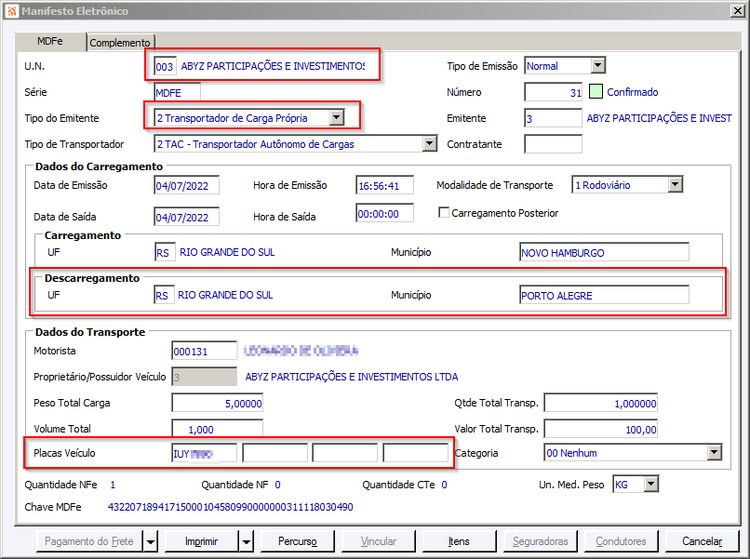The height and width of the screenshot is (559, 750).
Task: Click the Peso Total Carga field
Action: point(217,403)
